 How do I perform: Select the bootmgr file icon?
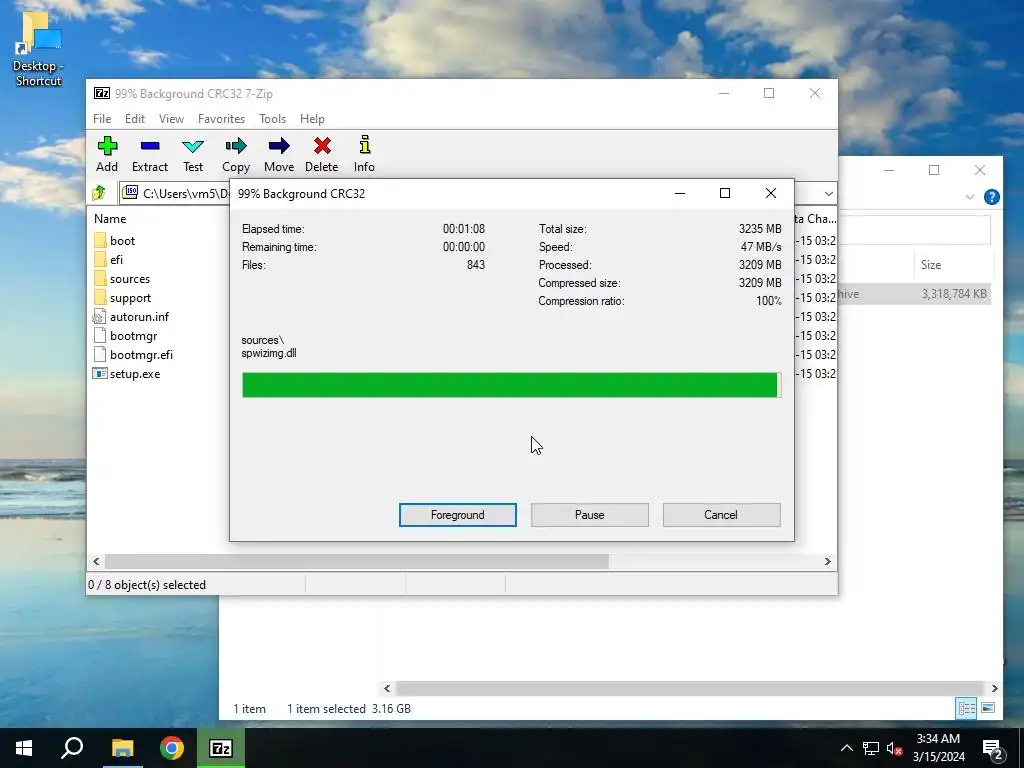[100, 336]
